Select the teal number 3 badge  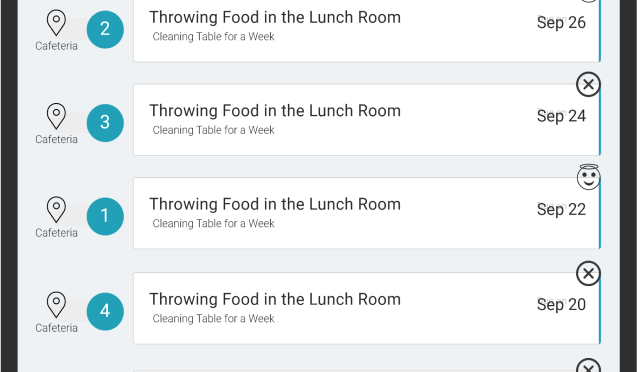pyautogui.click(x=105, y=123)
